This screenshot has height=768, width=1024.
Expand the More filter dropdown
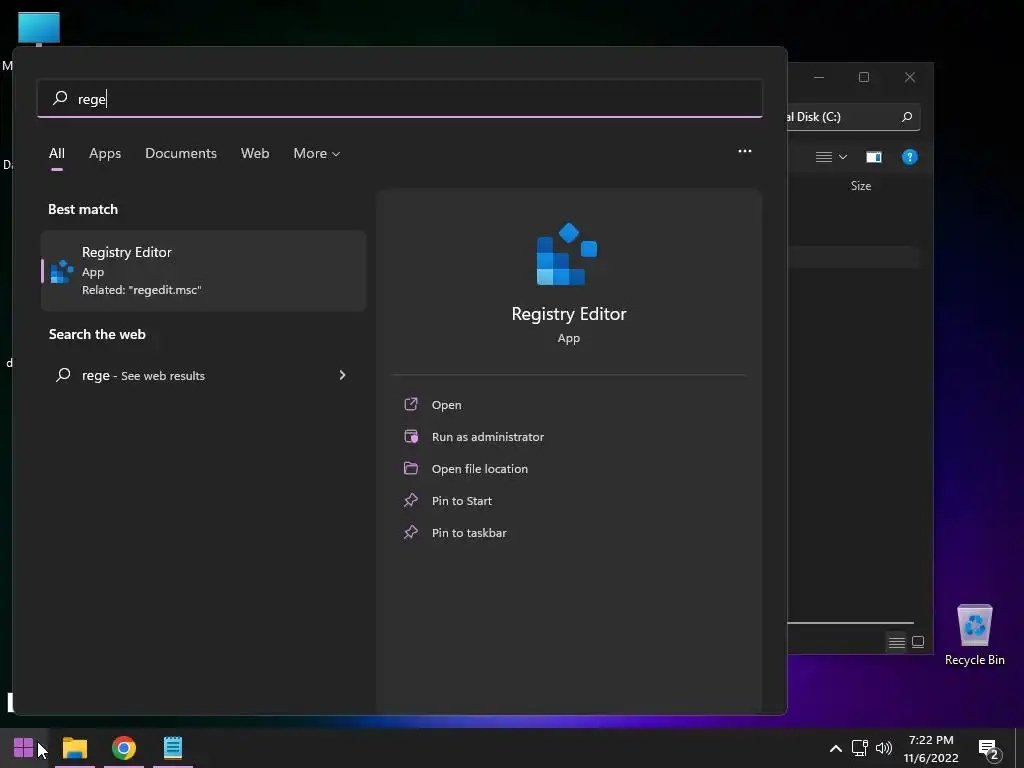pyautogui.click(x=316, y=153)
